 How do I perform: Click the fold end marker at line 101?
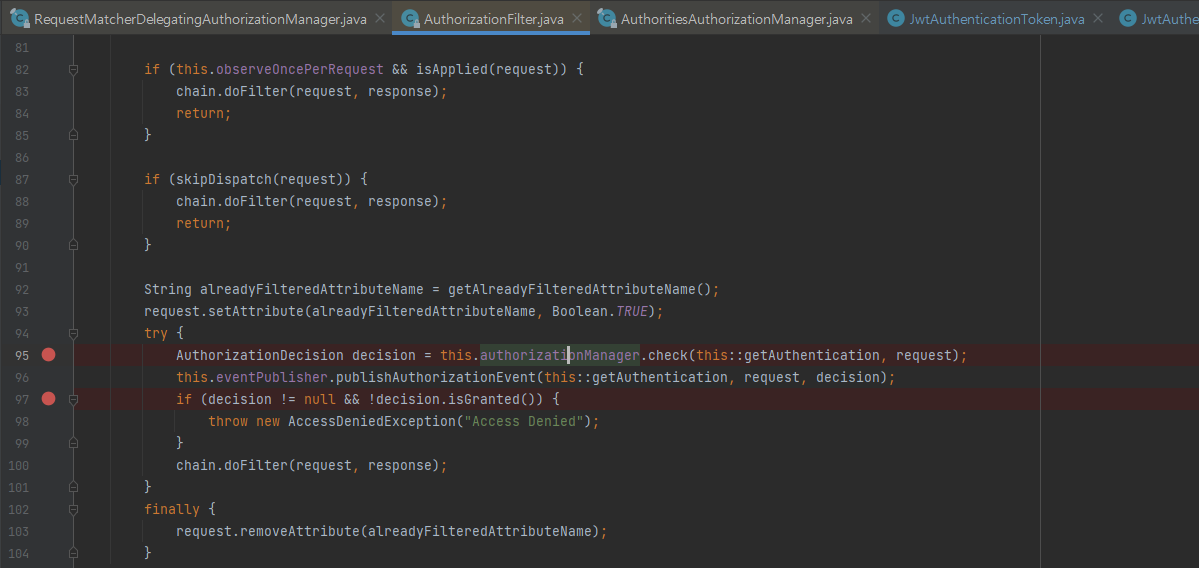point(73,487)
